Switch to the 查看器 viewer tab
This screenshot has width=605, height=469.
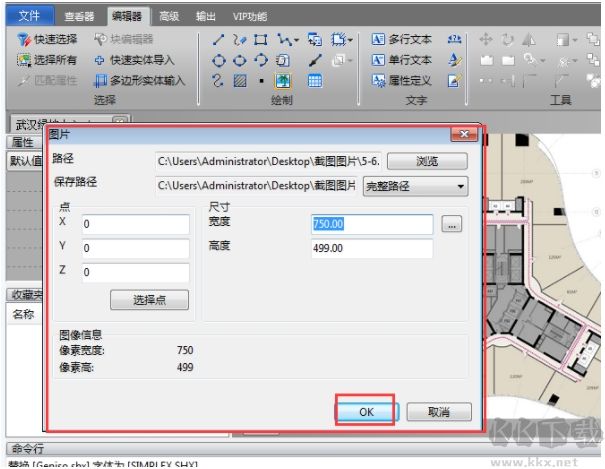point(79,16)
